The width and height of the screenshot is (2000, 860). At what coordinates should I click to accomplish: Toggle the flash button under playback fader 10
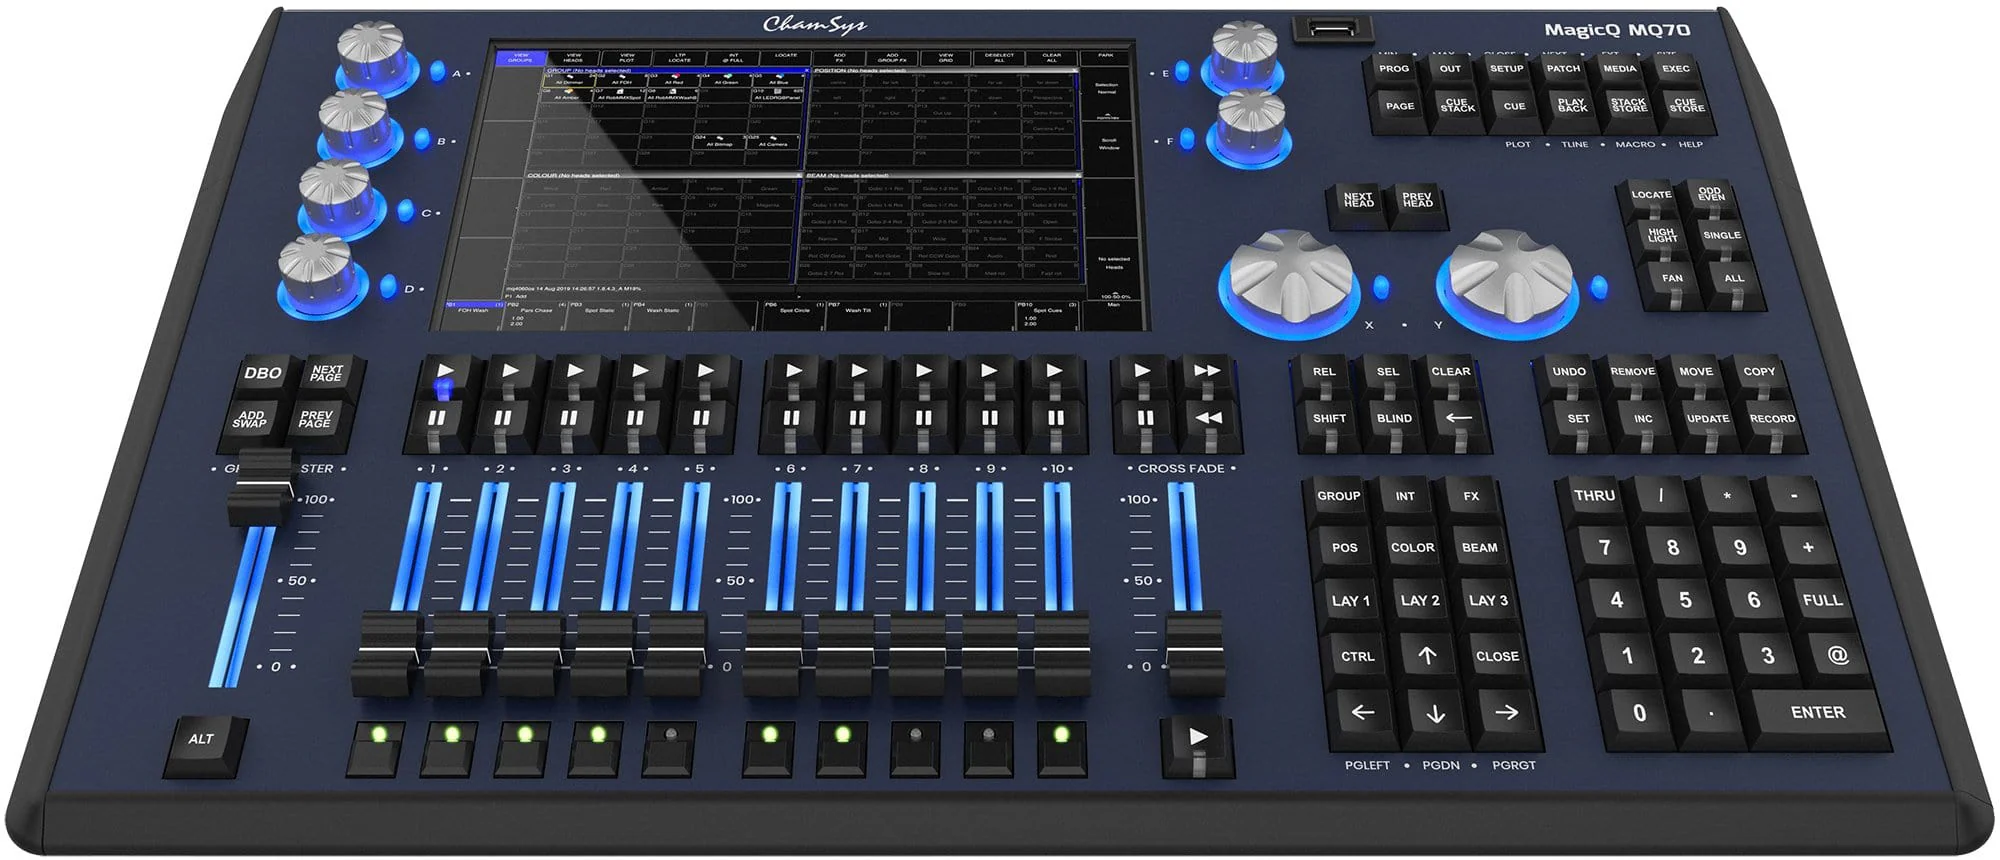[1062, 747]
